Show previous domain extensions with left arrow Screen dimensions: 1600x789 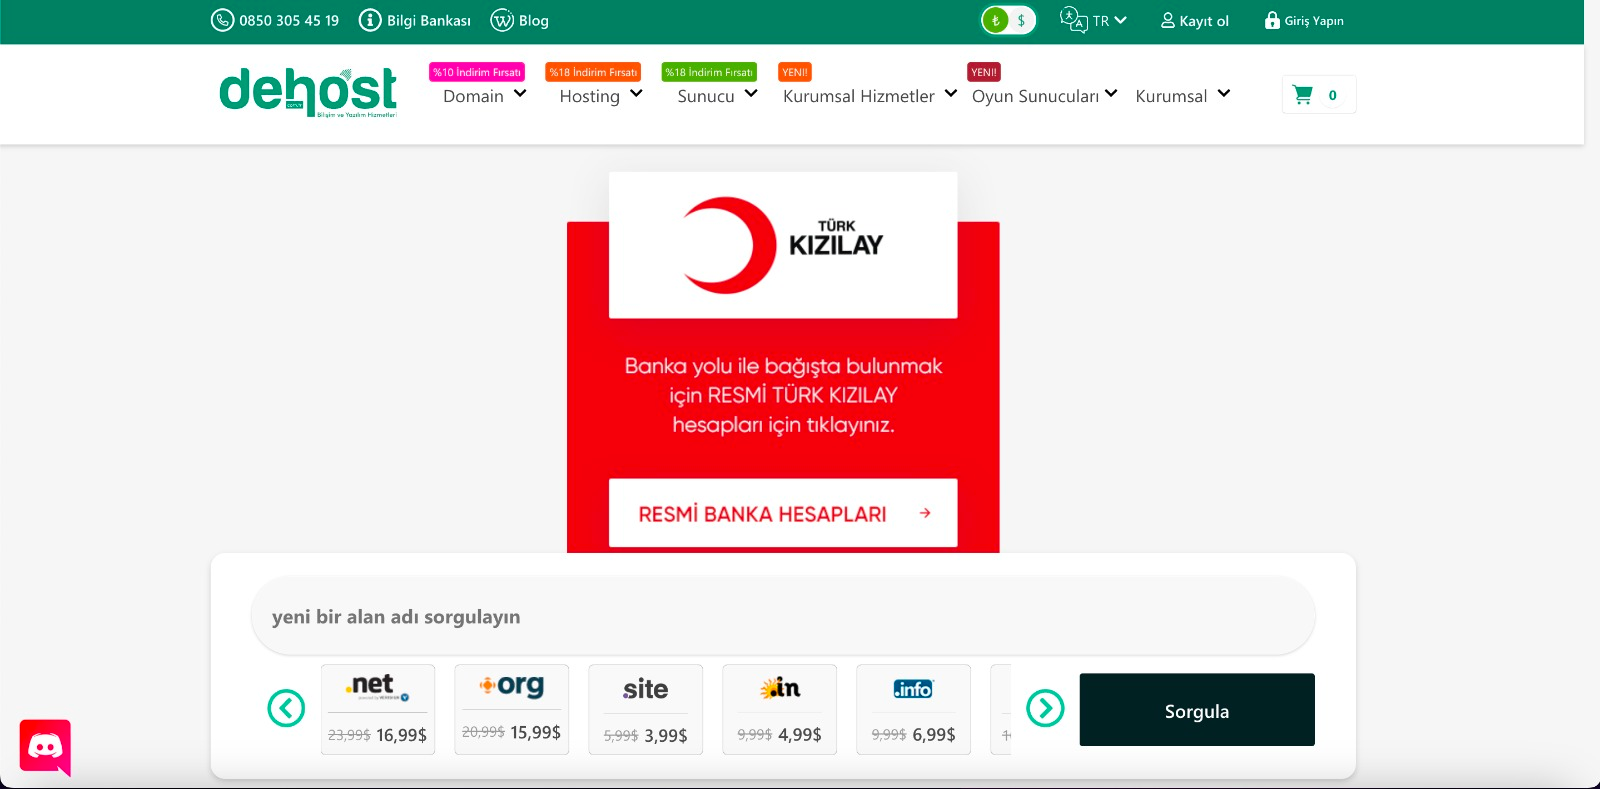tap(286, 708)
